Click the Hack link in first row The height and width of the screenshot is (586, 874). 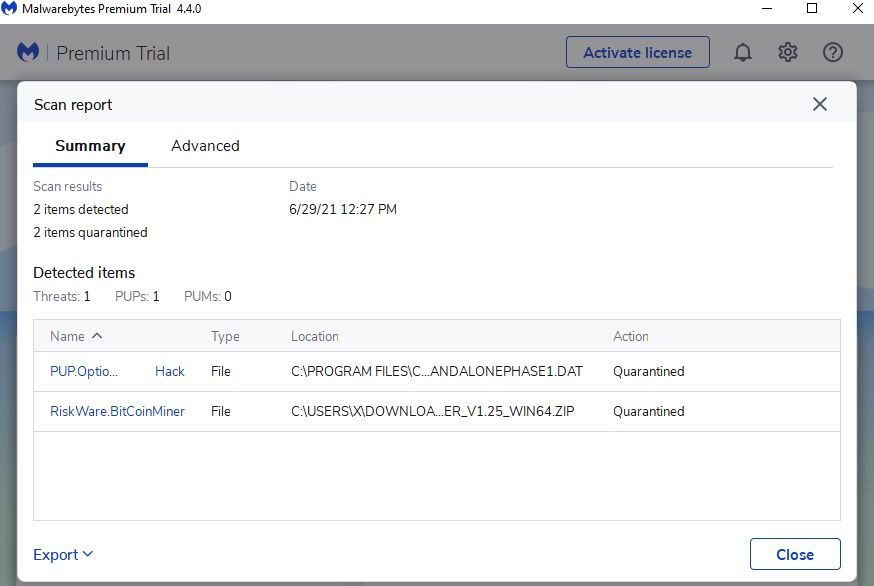(x=169, y=371)
